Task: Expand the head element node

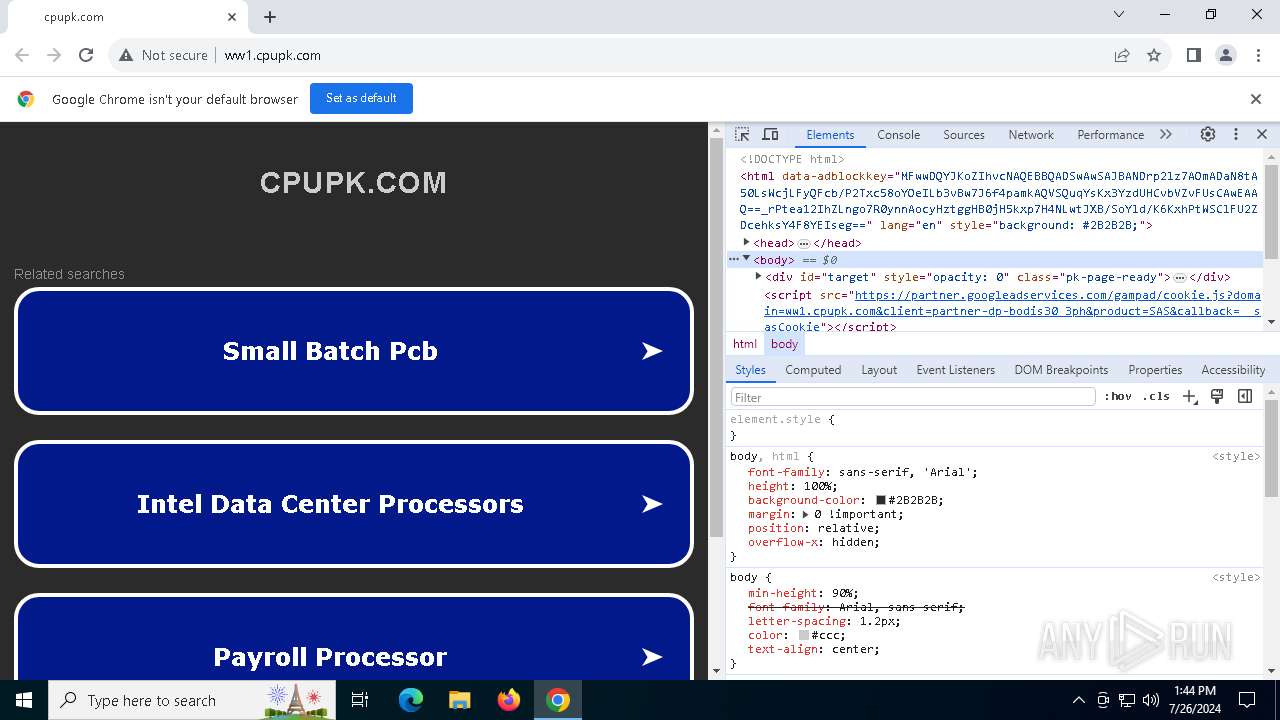Action: (746, 242)
